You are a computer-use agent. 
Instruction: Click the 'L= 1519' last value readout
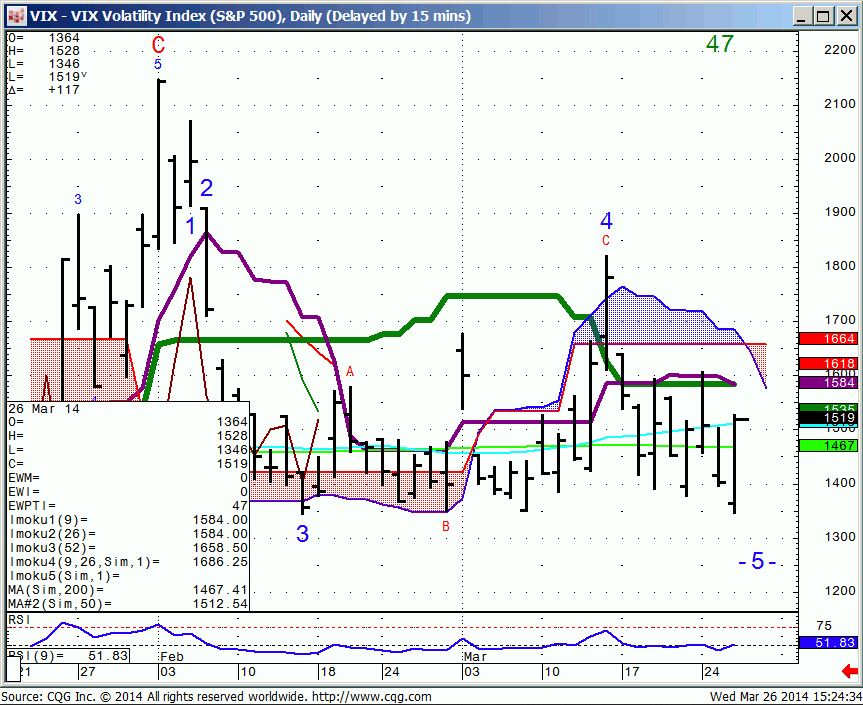tap(47, 76)
